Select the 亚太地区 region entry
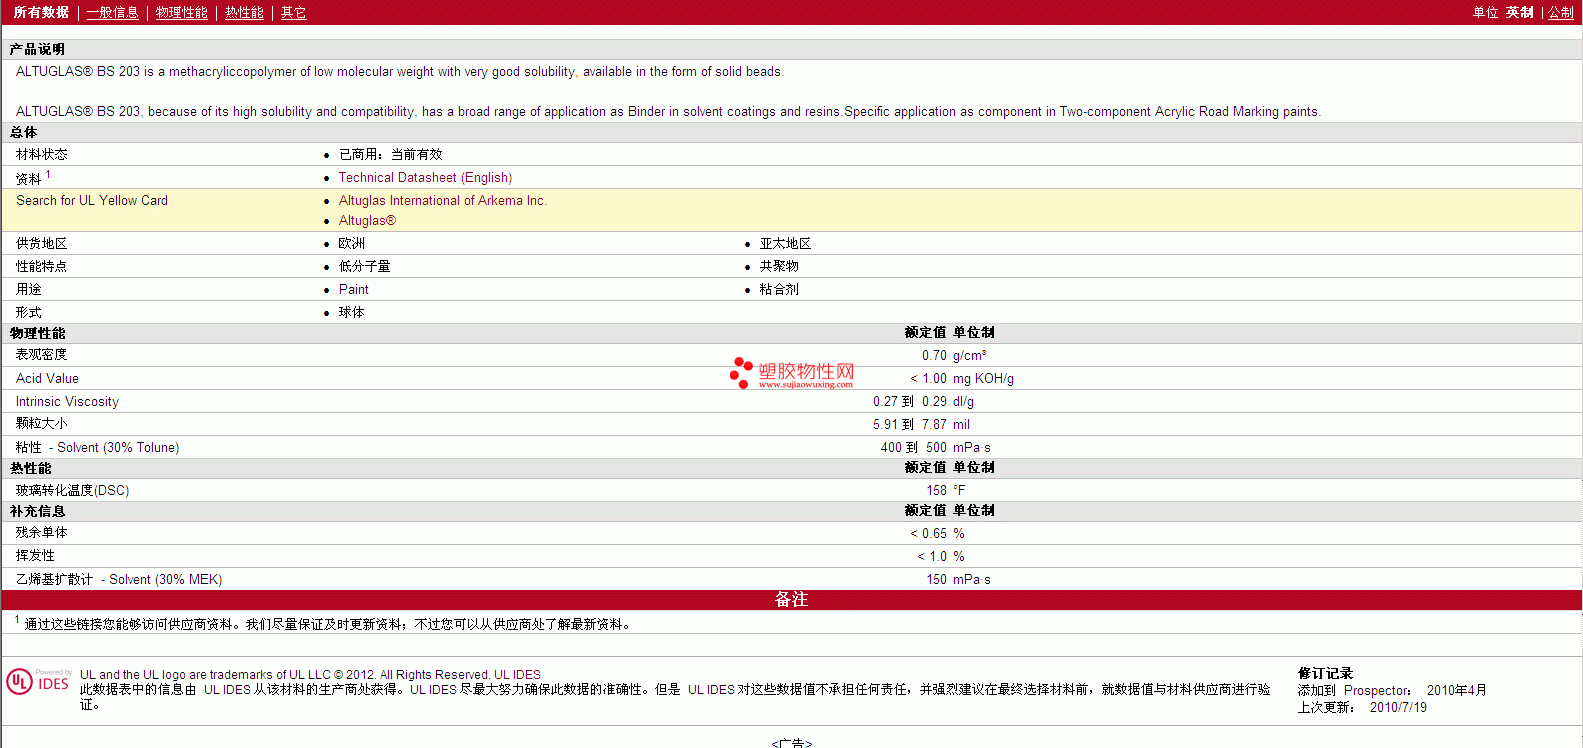1583x748 pixels. tap(785, 243)
